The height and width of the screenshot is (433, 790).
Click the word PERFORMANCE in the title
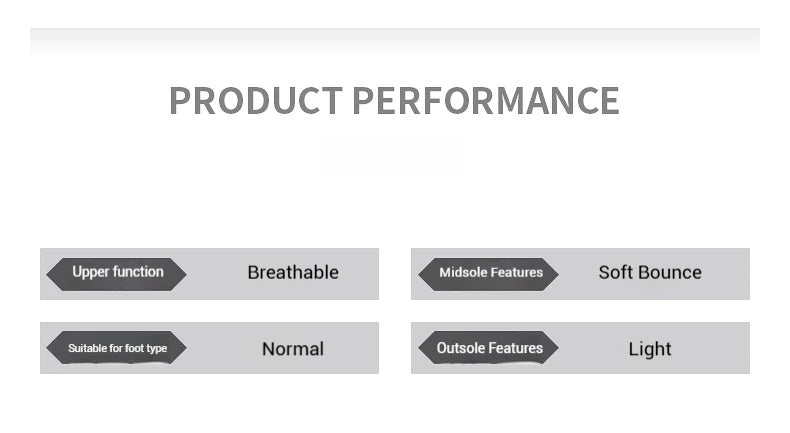(x=486, y=100)
